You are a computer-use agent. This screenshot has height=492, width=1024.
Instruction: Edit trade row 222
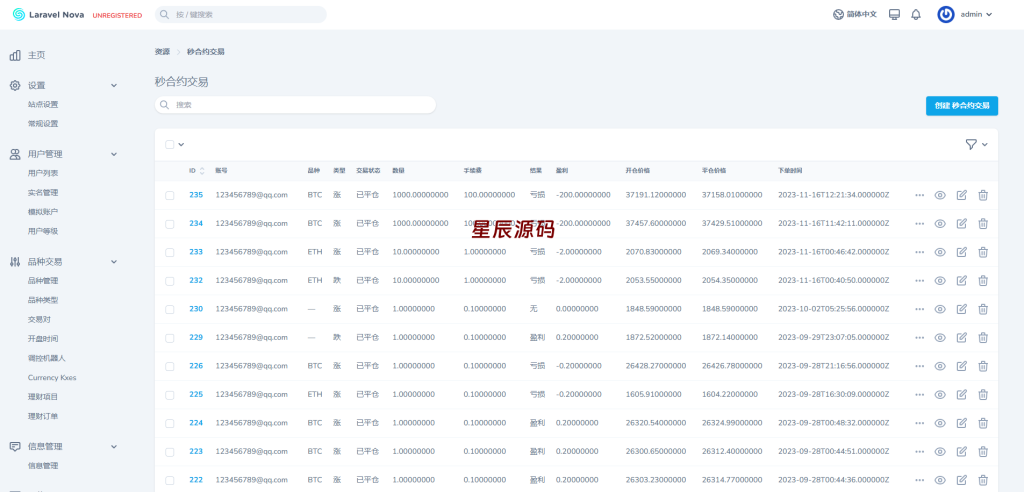[961, 480]
